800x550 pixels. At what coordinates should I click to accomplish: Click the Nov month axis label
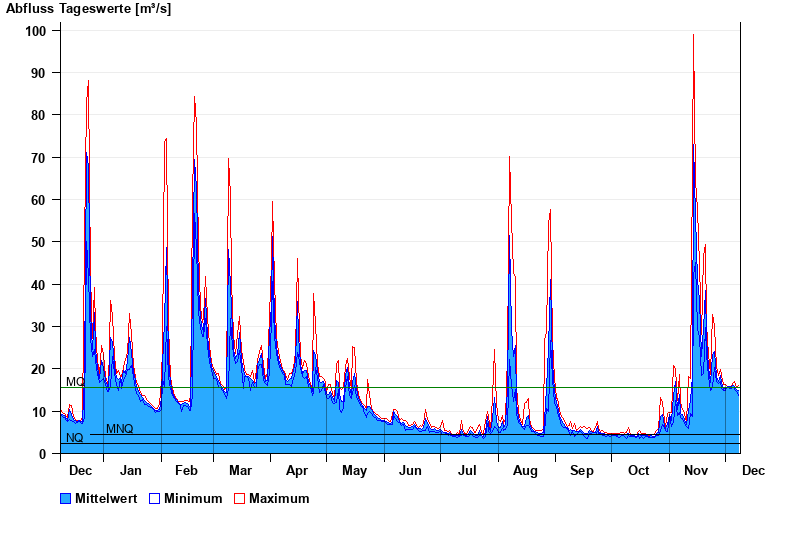click(696, 470)
